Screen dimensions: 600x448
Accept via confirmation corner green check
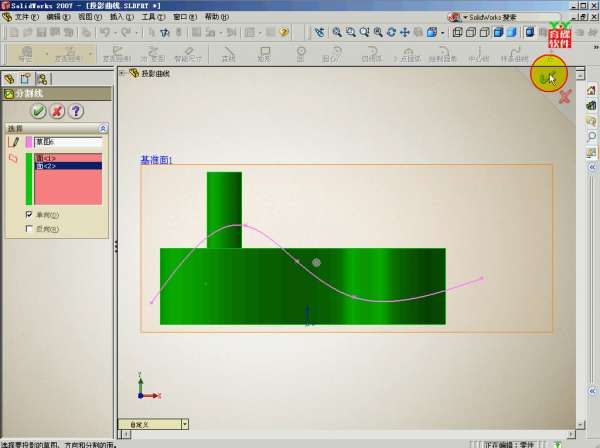tap(547, 74)
